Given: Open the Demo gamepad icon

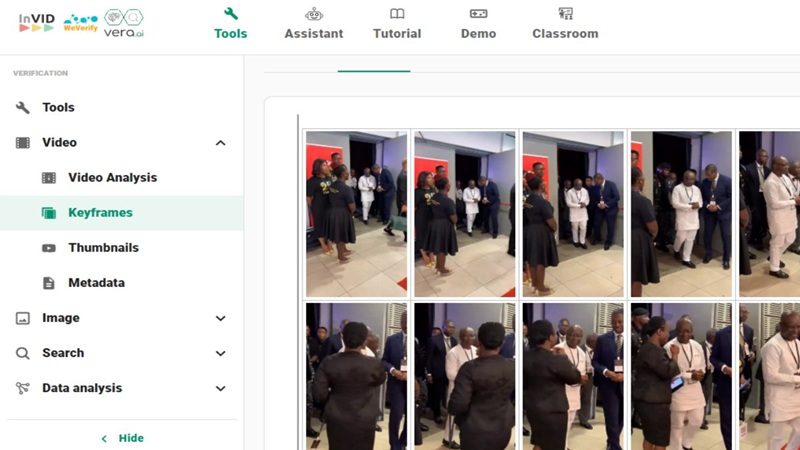Looking at the screenshot, I should (x=478, y=14).
